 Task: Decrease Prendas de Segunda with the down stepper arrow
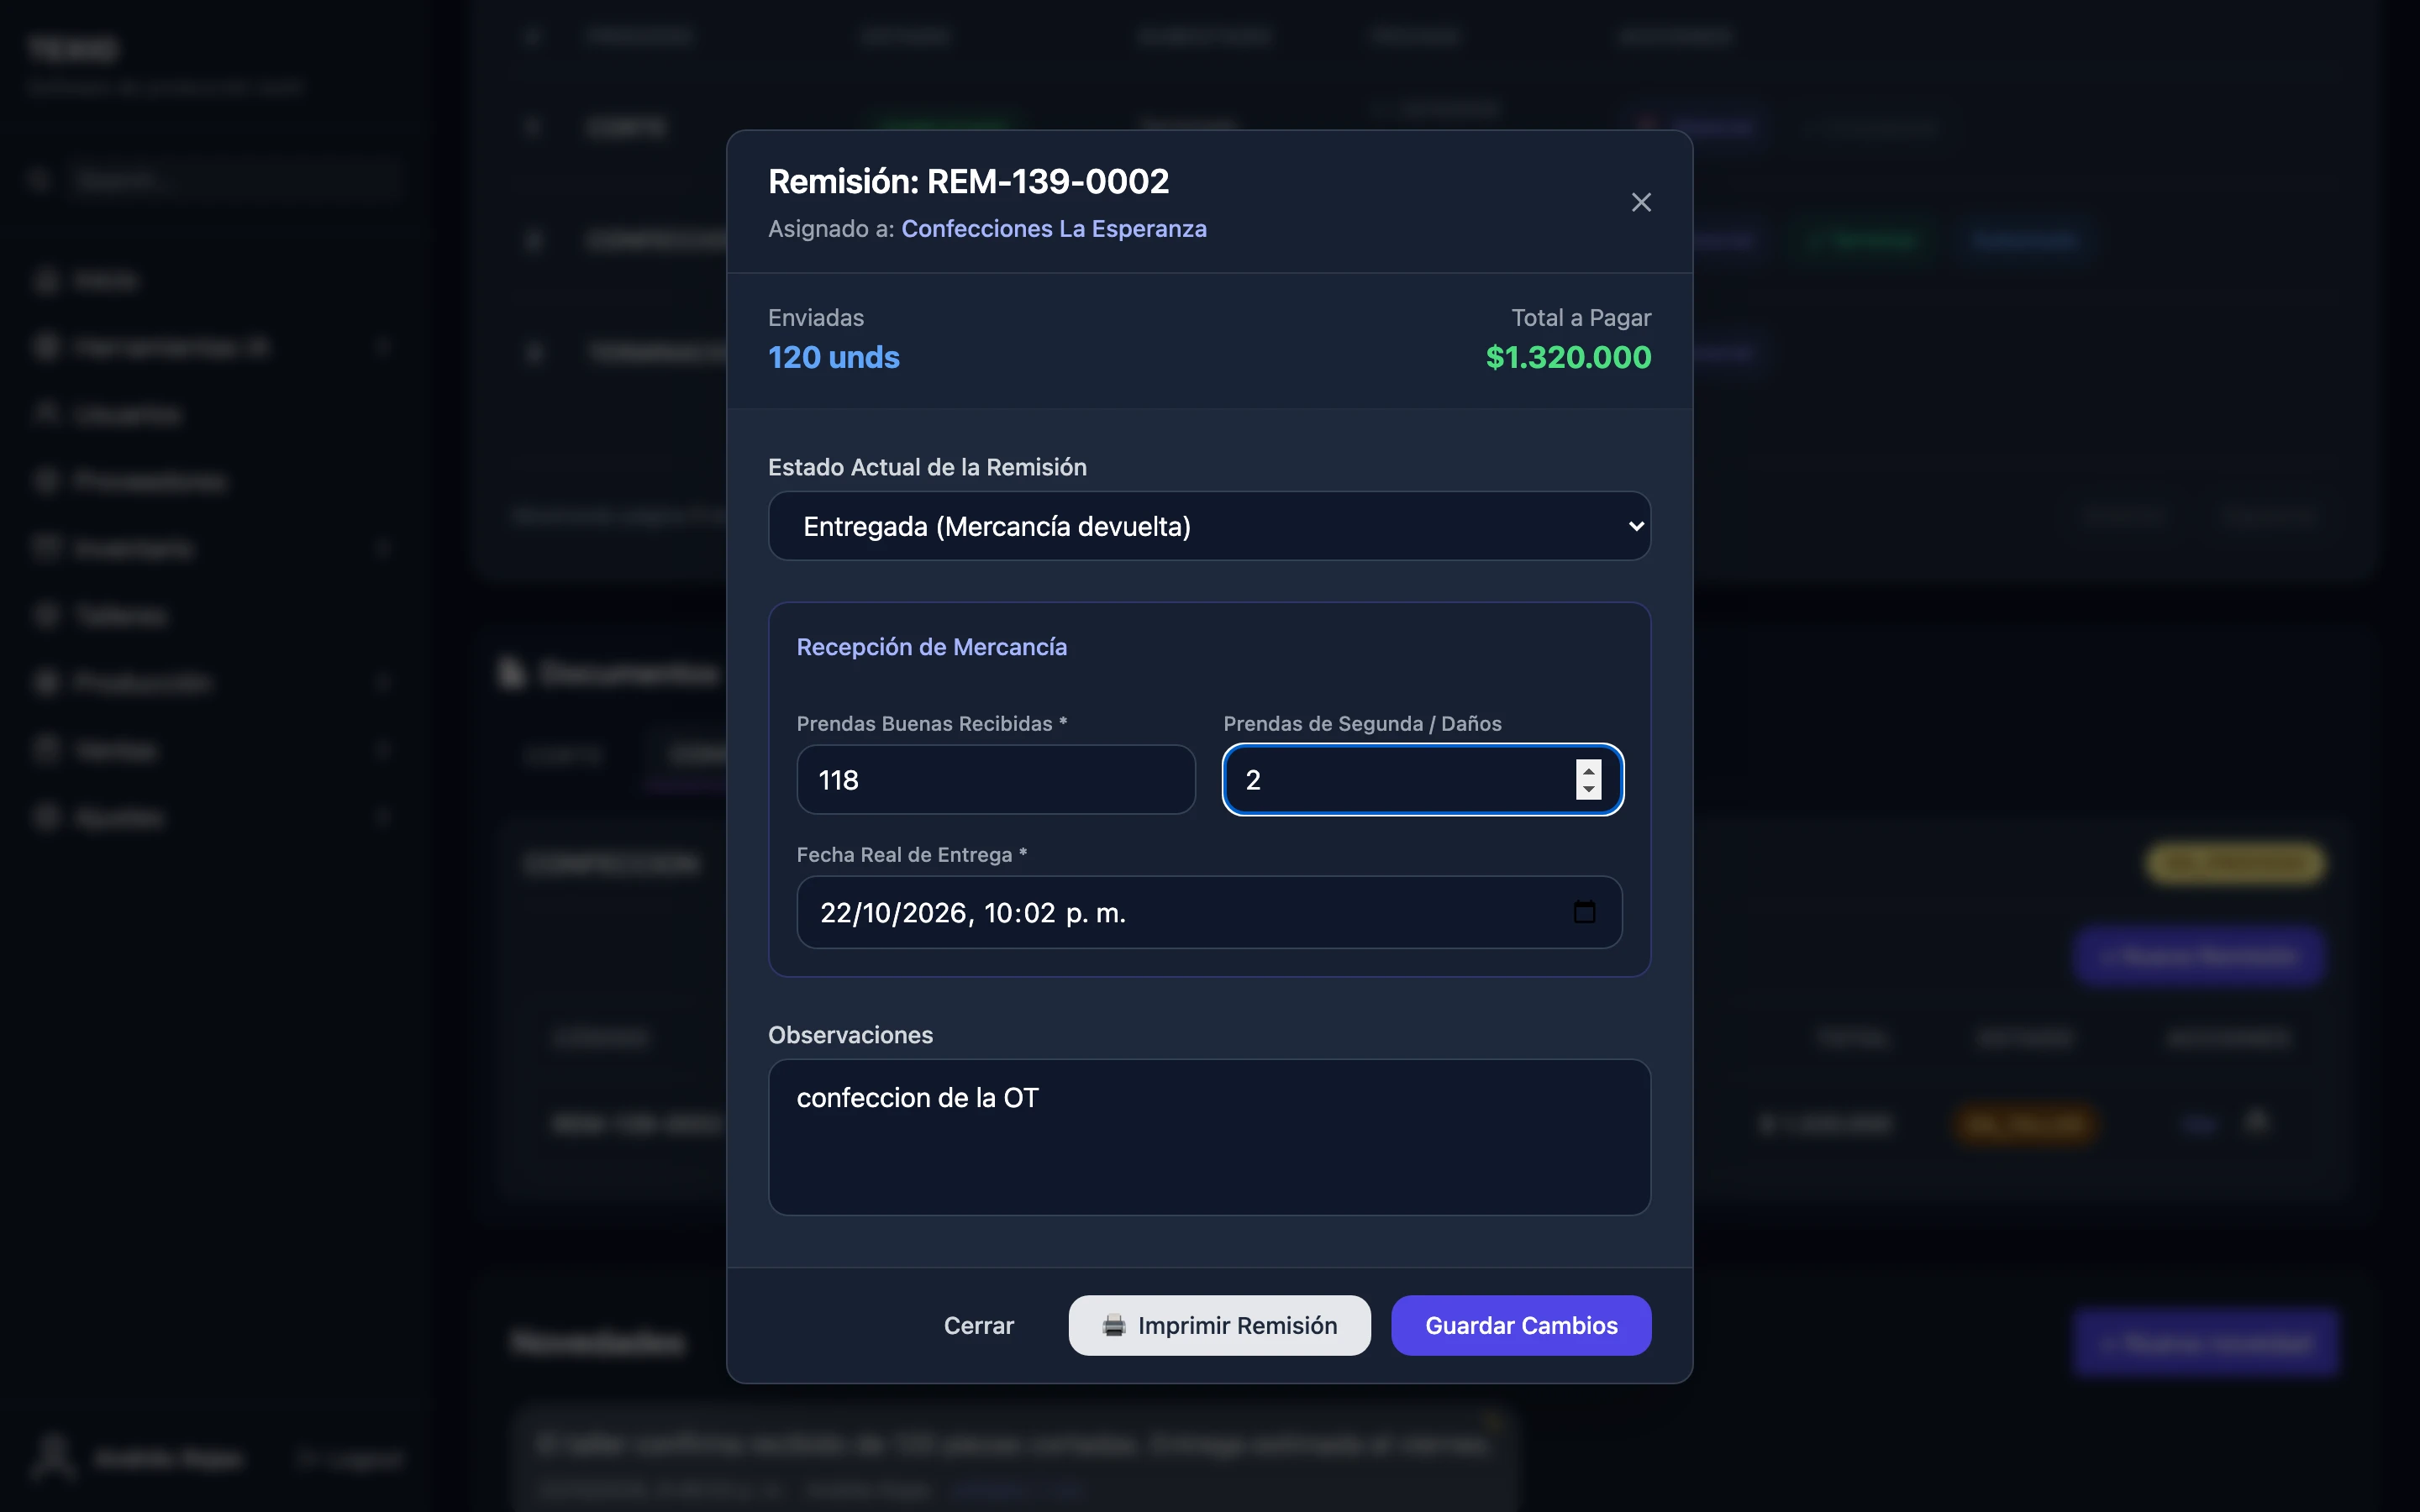tap(1588, 790)
